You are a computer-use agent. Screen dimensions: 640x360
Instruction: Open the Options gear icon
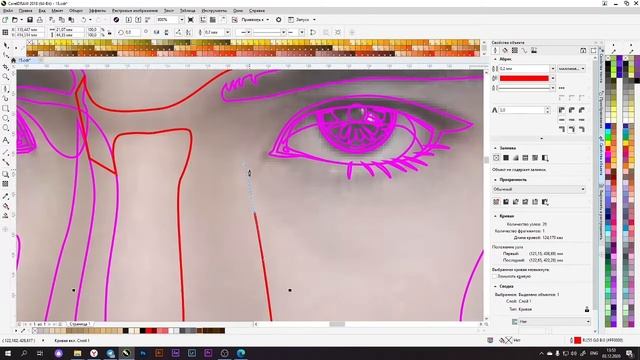pos(279,20)
